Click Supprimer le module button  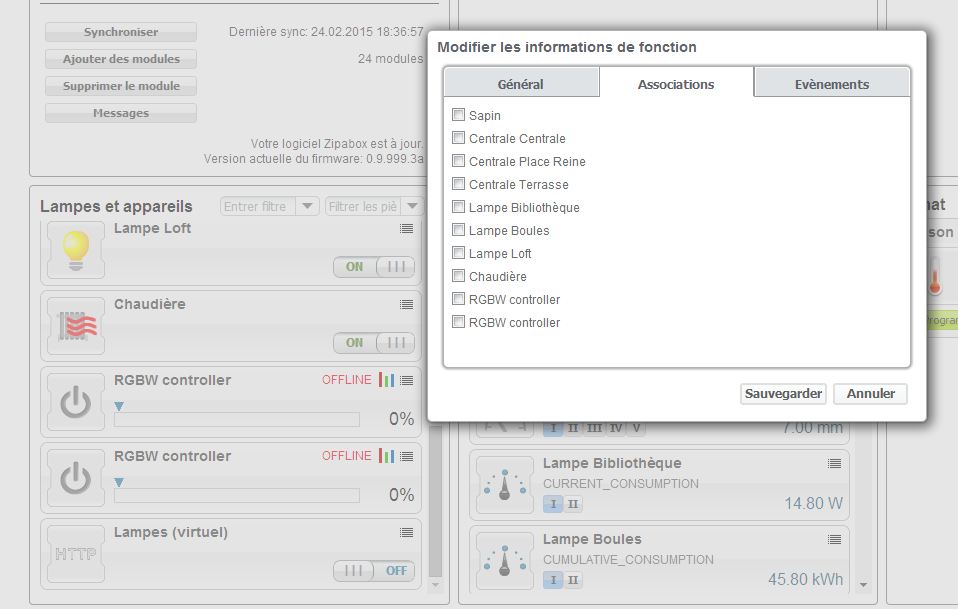[x=121, y=86]
